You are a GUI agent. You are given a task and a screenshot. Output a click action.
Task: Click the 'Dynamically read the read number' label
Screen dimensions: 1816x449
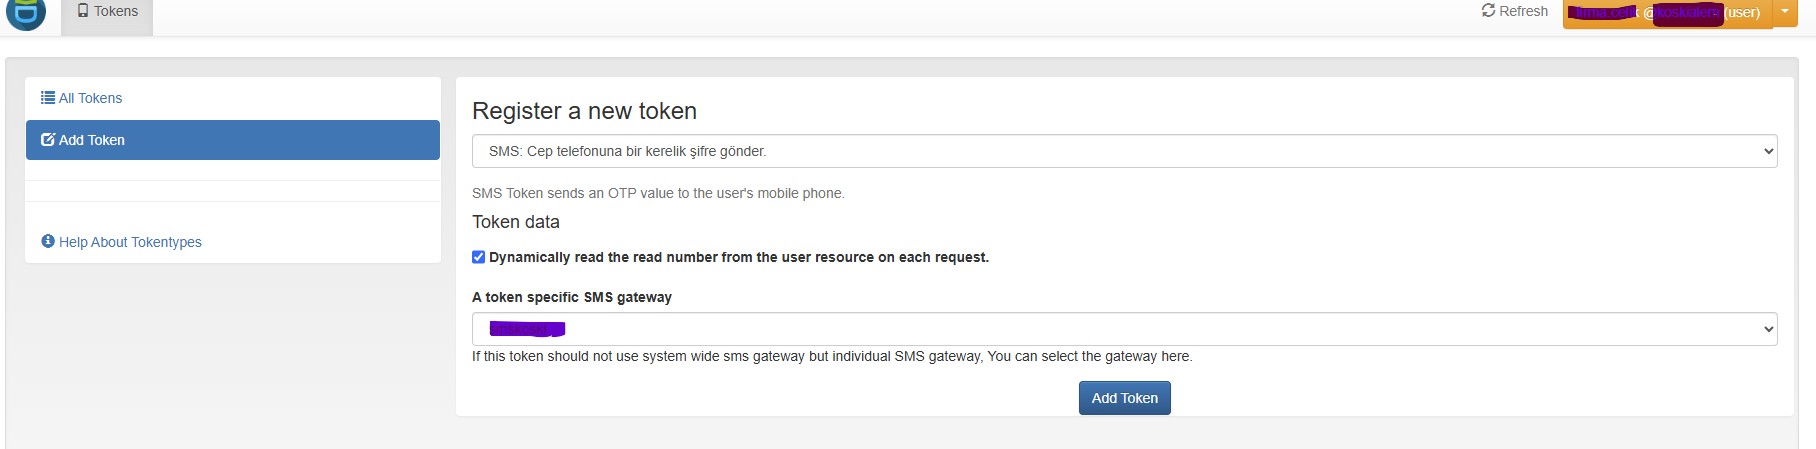(x=738, y=257)
